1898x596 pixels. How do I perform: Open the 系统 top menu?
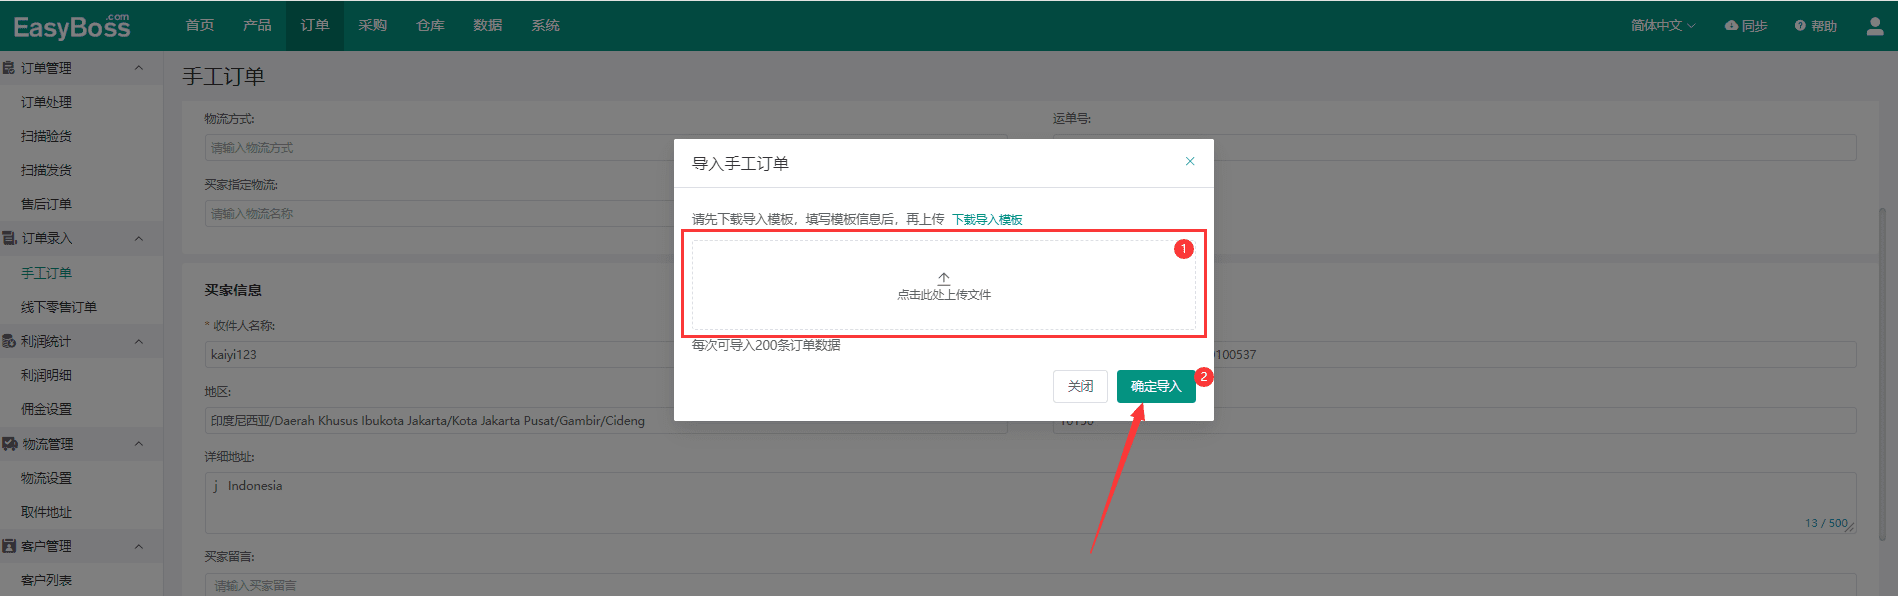coord(546,25)
